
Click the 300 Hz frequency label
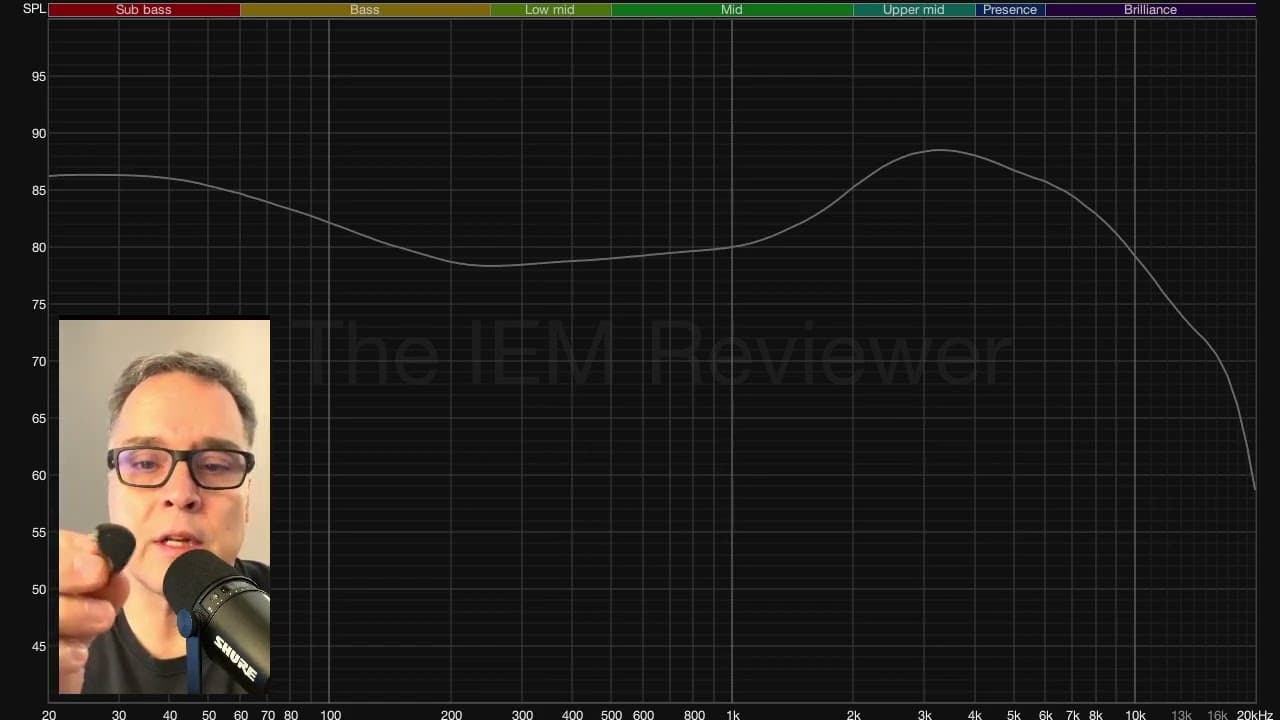522,714
